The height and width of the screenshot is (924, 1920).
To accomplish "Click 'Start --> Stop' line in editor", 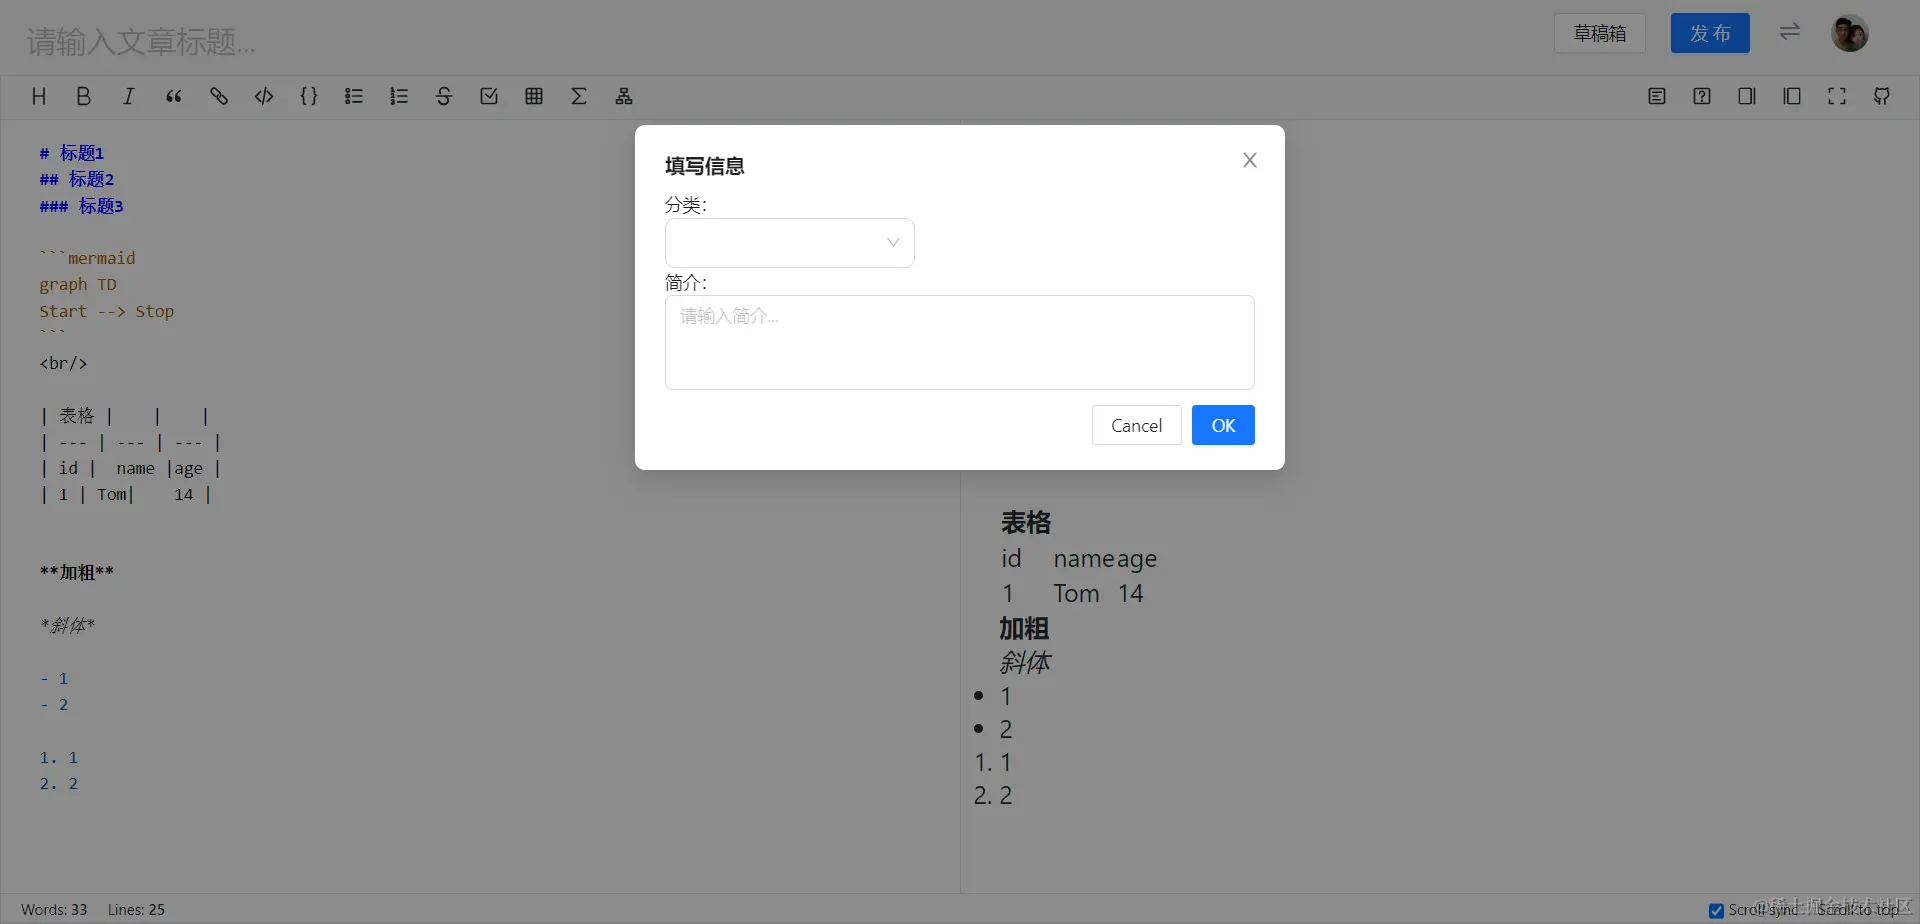I will click(x=107, y=311).
